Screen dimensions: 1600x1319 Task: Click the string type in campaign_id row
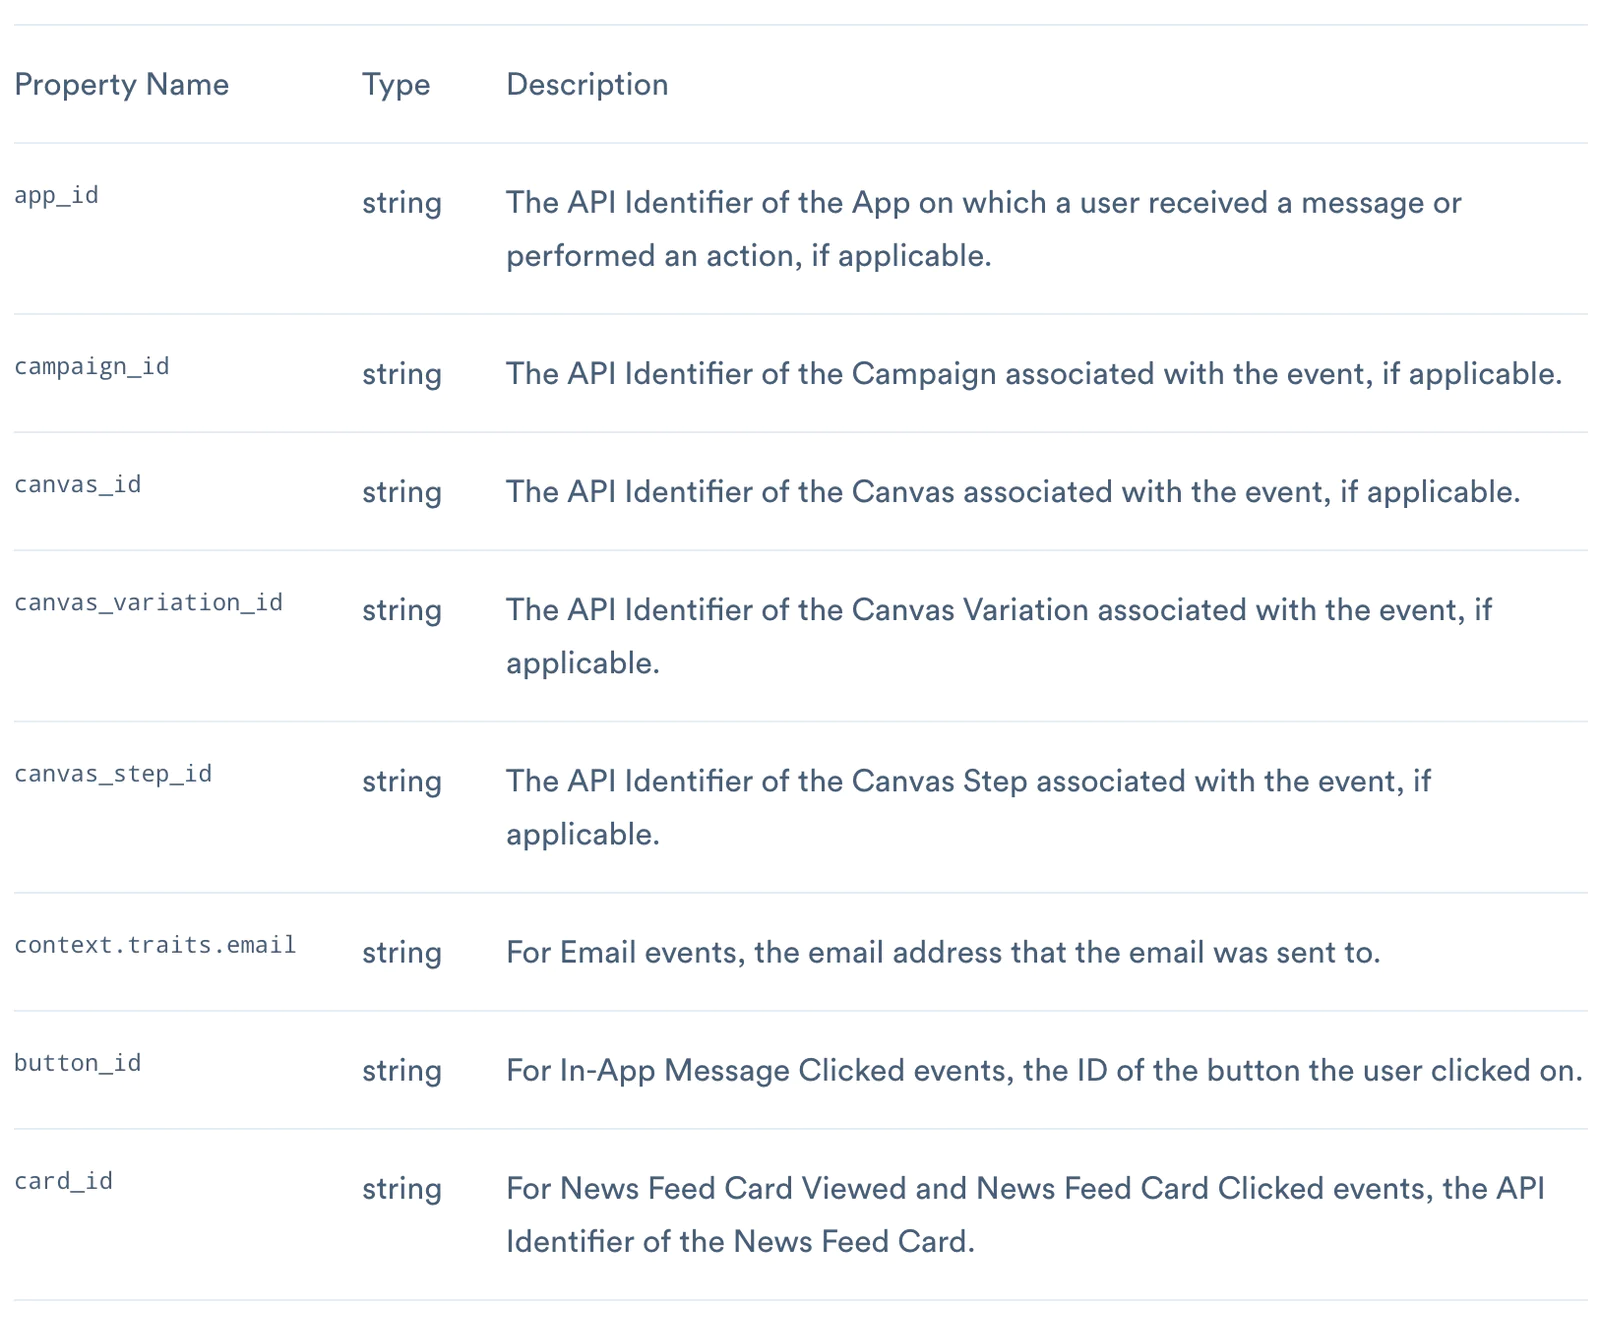[402, 374]
